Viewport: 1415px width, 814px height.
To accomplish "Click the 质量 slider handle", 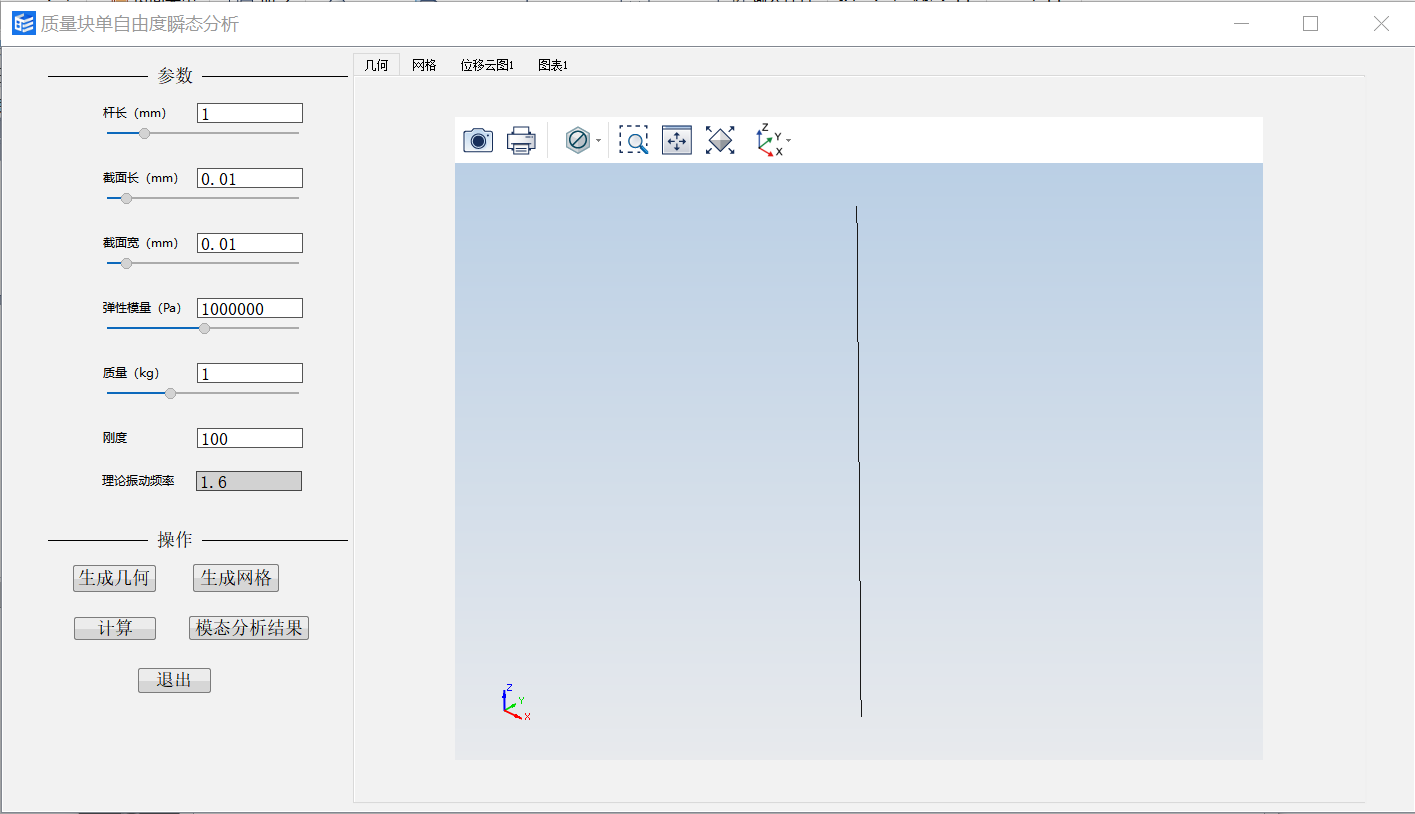I will (170, 393).
